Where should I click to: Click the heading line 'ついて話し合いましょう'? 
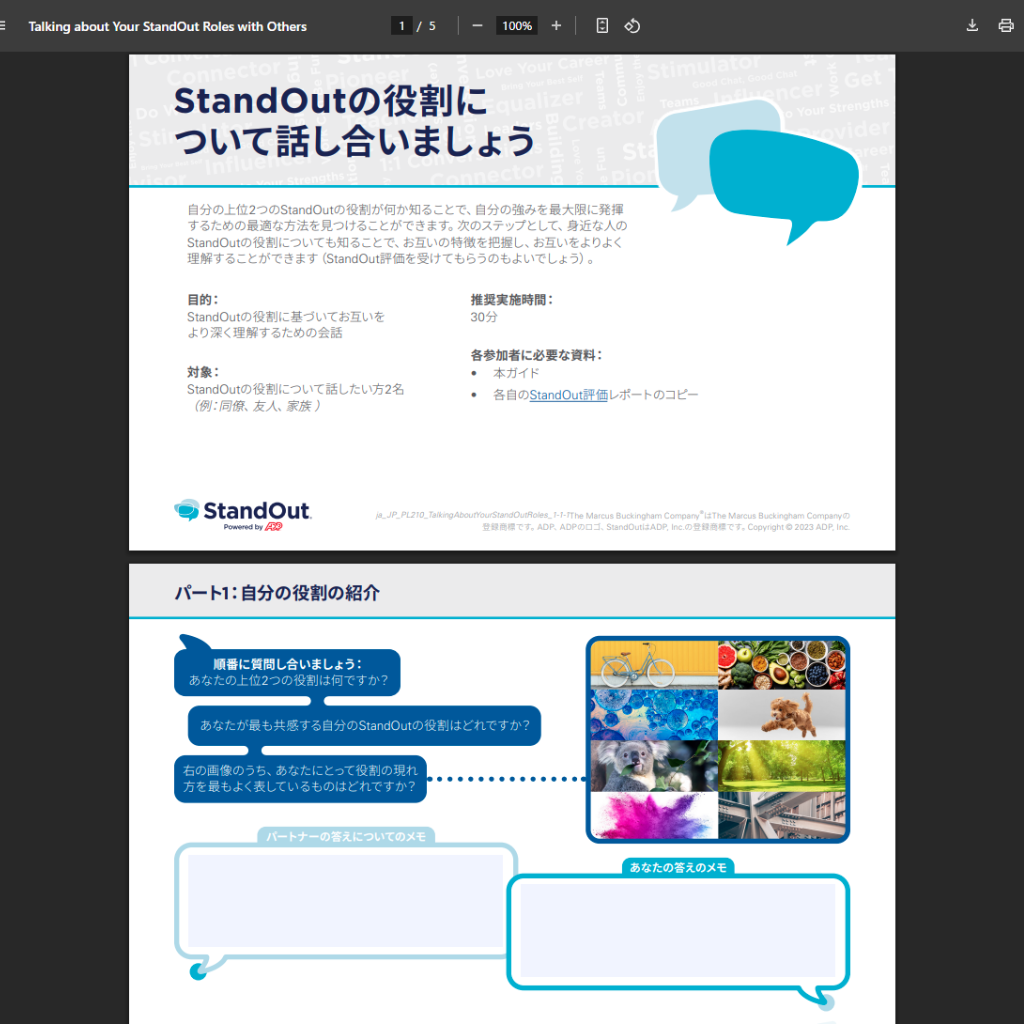click(355, 142)
